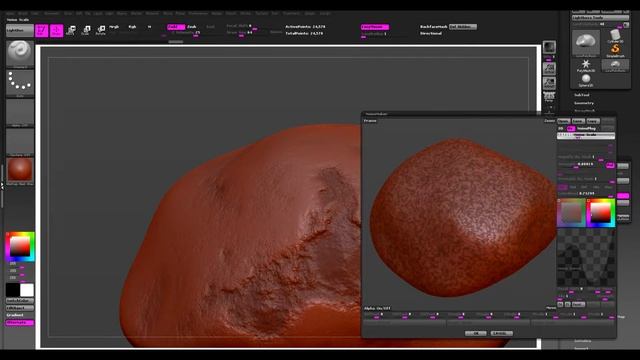640x360 pixels.
Task: Open the Preferences menu
Action: [198, 13]
